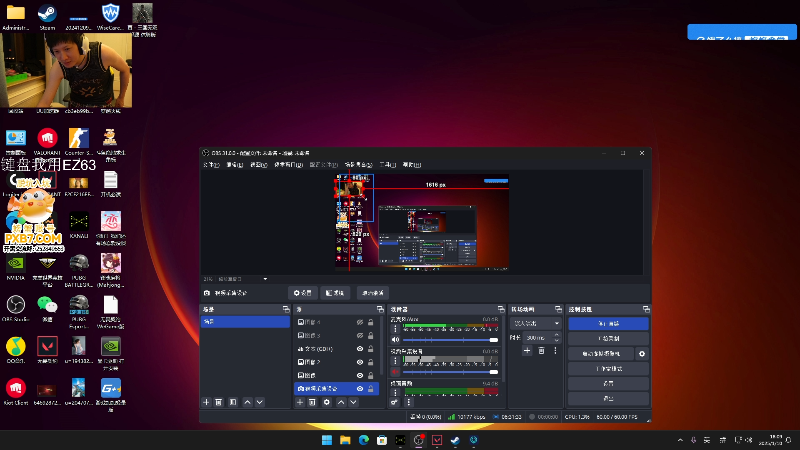Image resolution: width=800 pixels, height=450 pixels.
Task: Decrease transition duration with down arrow
Action: 557,340
